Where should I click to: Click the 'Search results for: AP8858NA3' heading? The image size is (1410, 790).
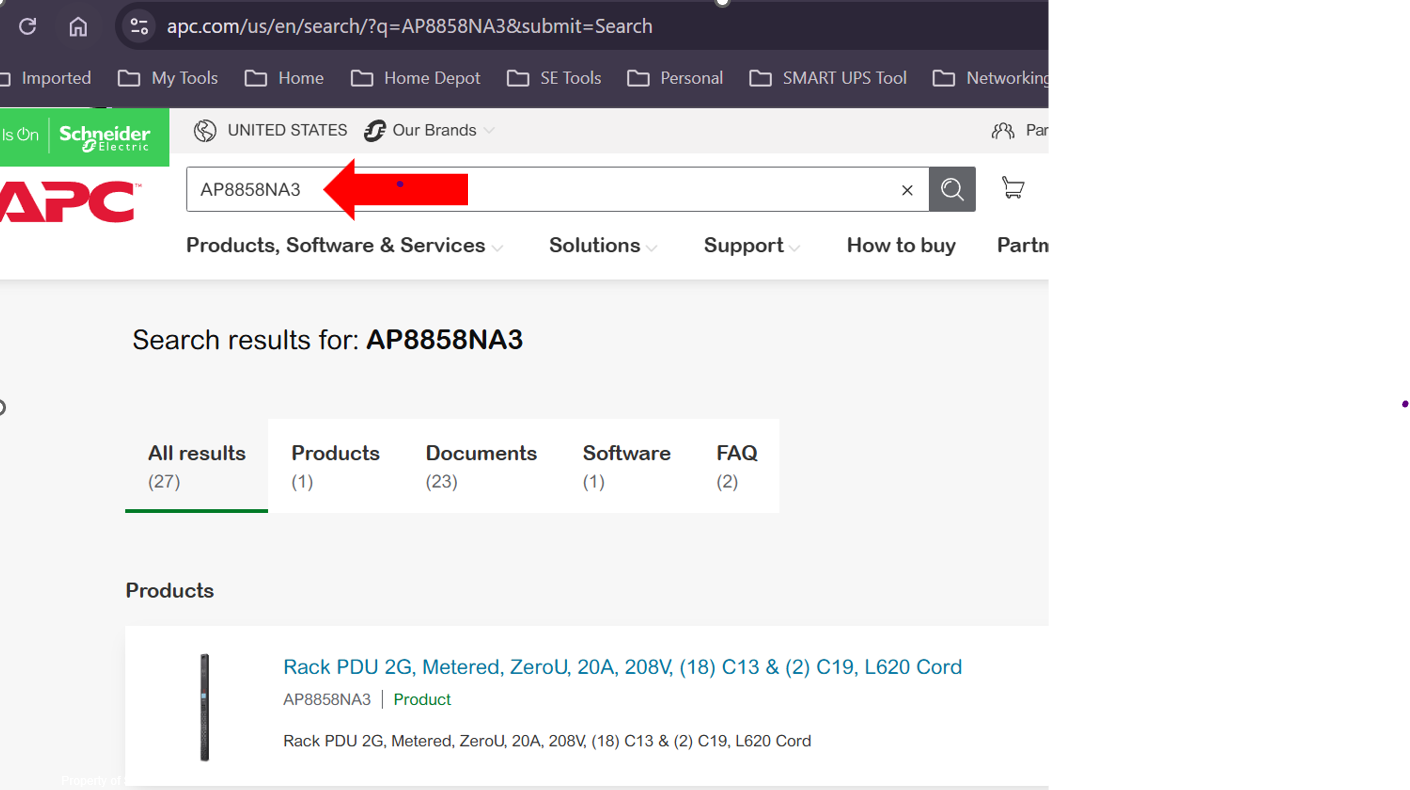tap(328, 340)
